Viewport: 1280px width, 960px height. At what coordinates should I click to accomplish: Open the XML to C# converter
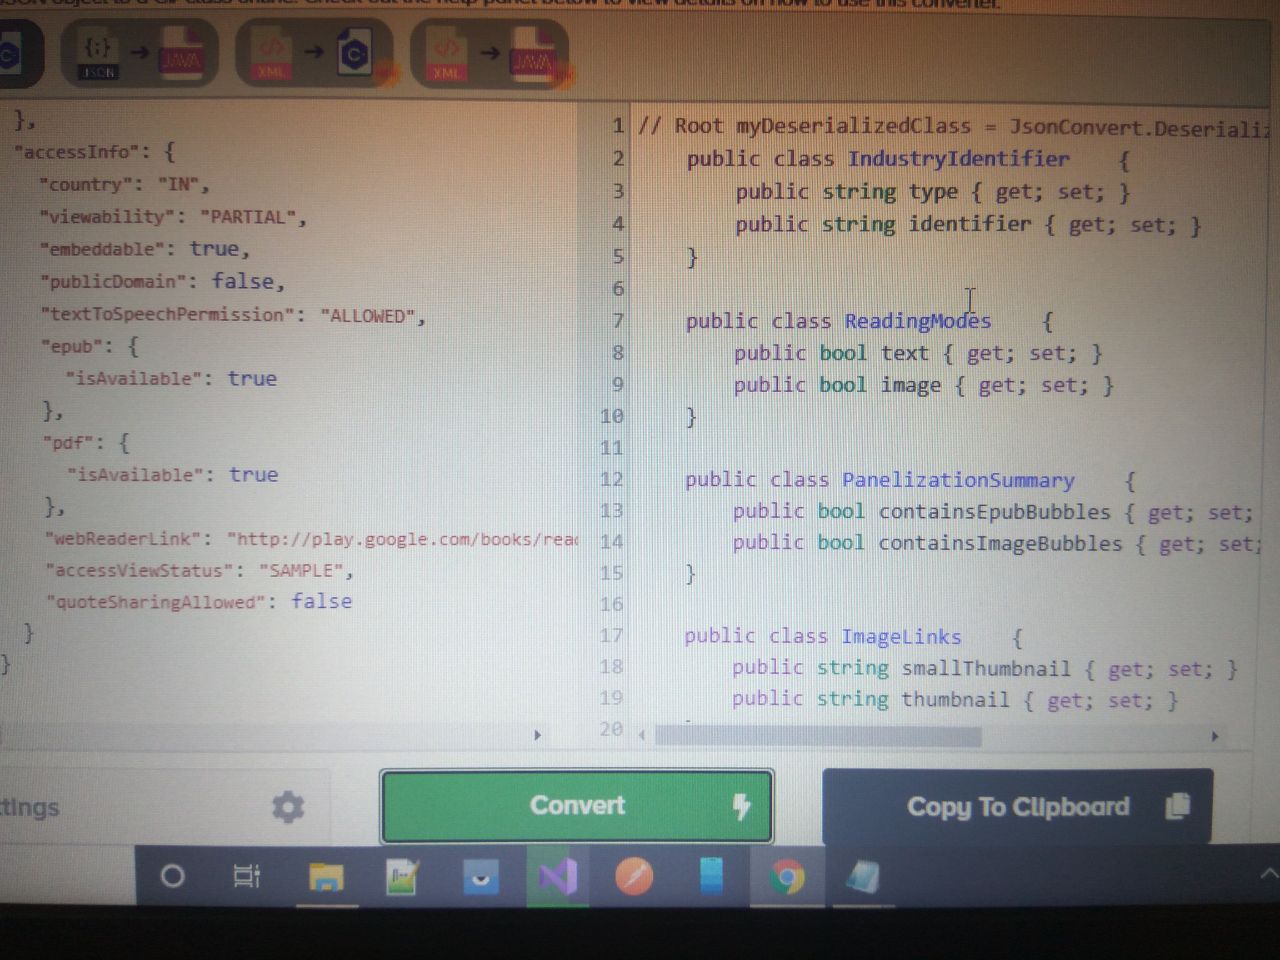314,53
